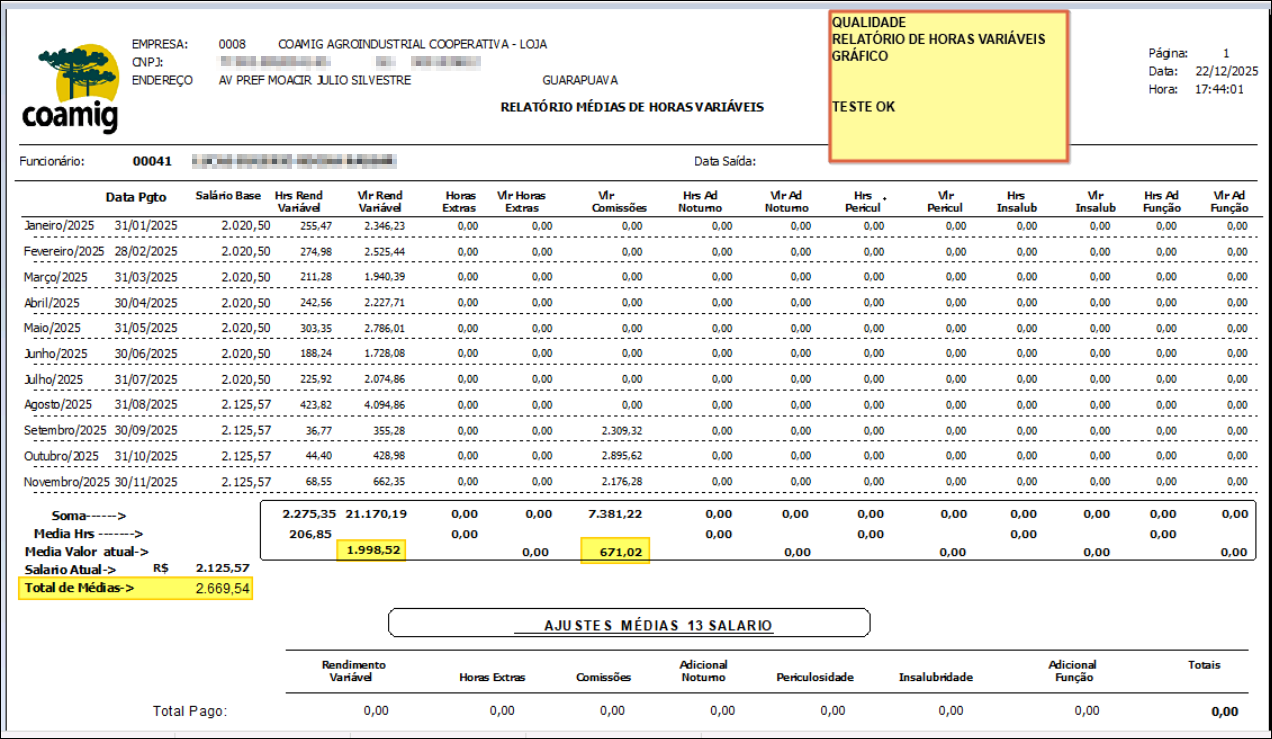This screenshot has height=739, width=1272.
Task: Click the AJUSTES MÉDIAS 13 SALARIO heading
Action: (643, 625)
